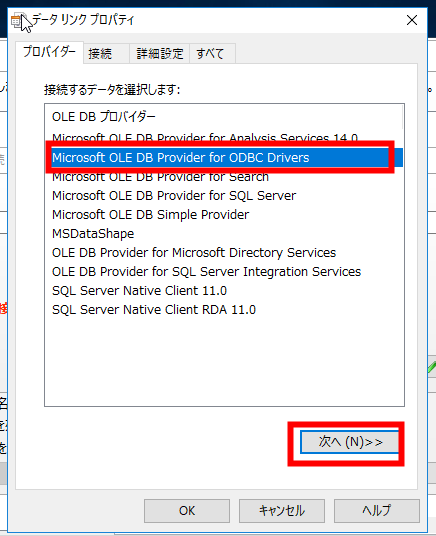Click the Data Link Properties title icon
The height and width of the screenshot is (536, 436).
click(17, 20)
